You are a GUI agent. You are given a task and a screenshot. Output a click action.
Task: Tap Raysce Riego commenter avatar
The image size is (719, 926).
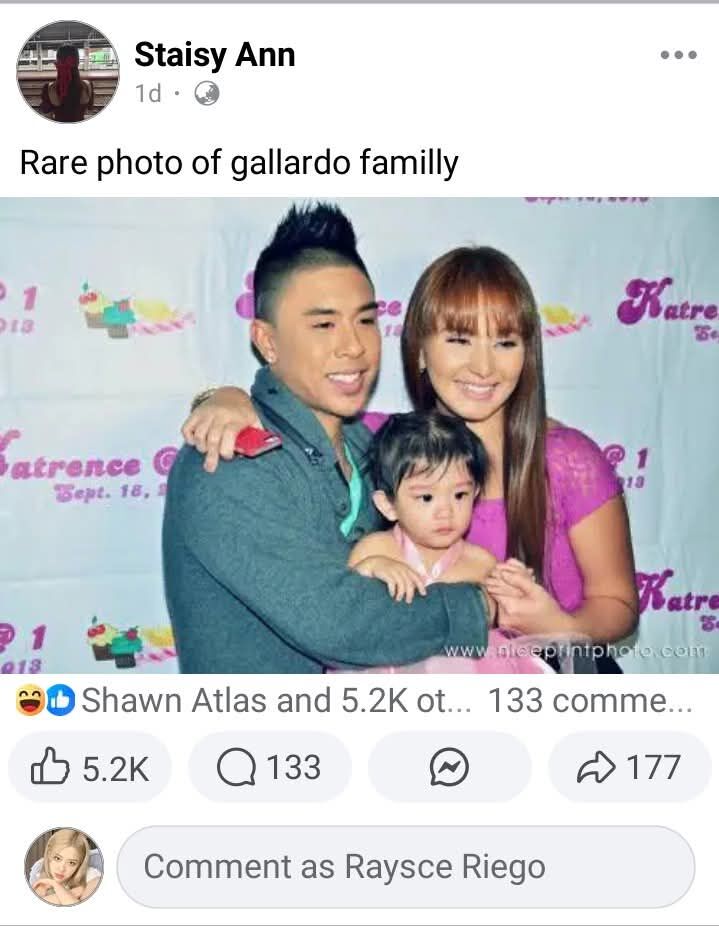click(x=64, y=866)
